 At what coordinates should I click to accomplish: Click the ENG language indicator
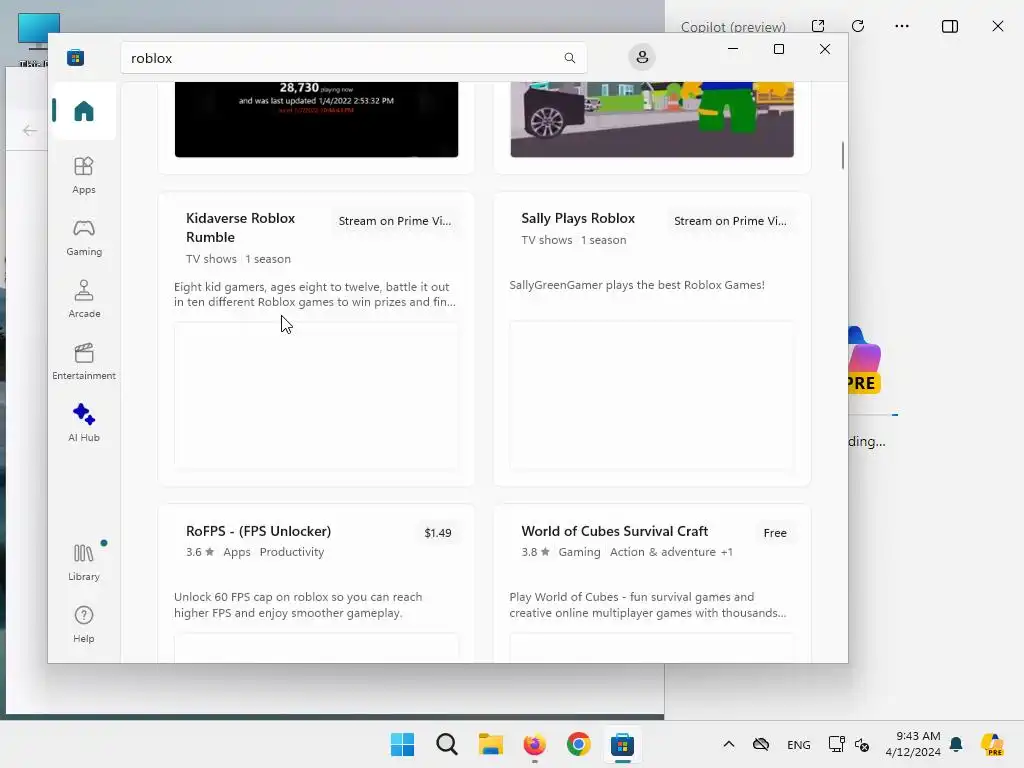(x=799, y=744)
